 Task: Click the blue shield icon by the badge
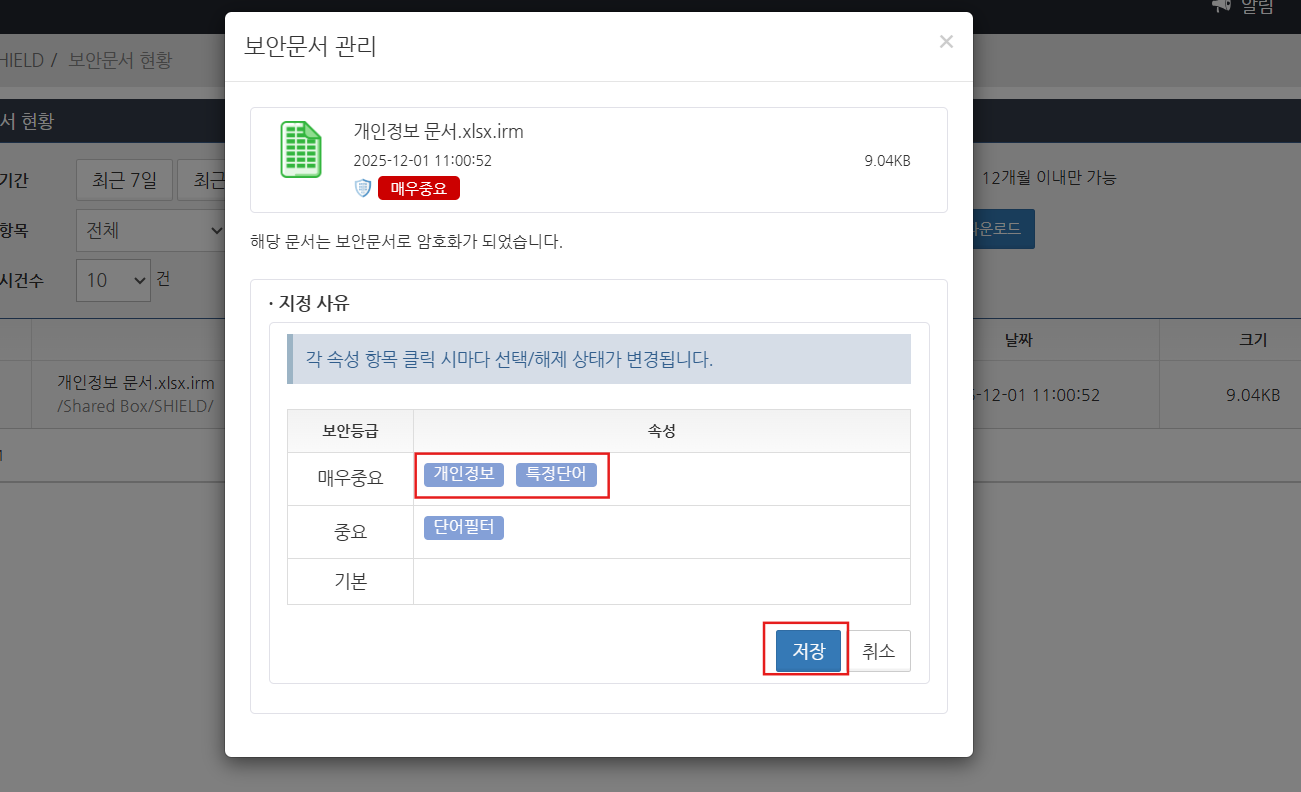pyautogui.click(x=363, y=188)
